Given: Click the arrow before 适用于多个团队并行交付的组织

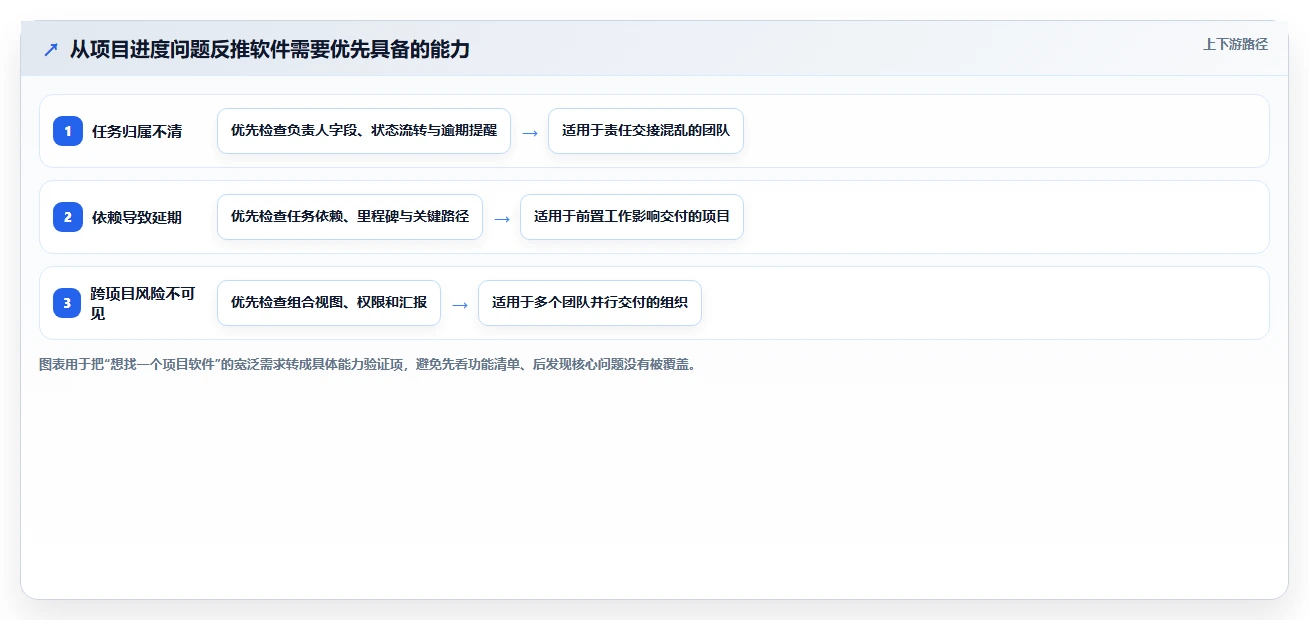Looking at the screenshot, I should click(460, 304).
